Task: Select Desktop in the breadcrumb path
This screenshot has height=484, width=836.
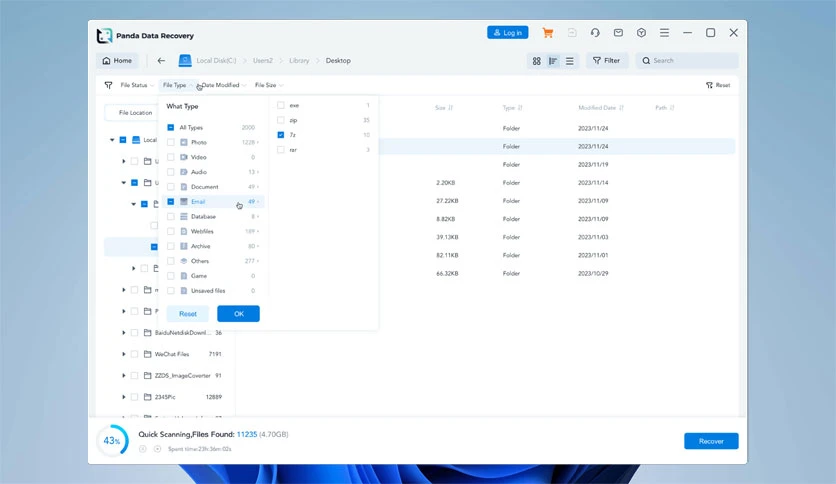Action: (x=338, y=61)
